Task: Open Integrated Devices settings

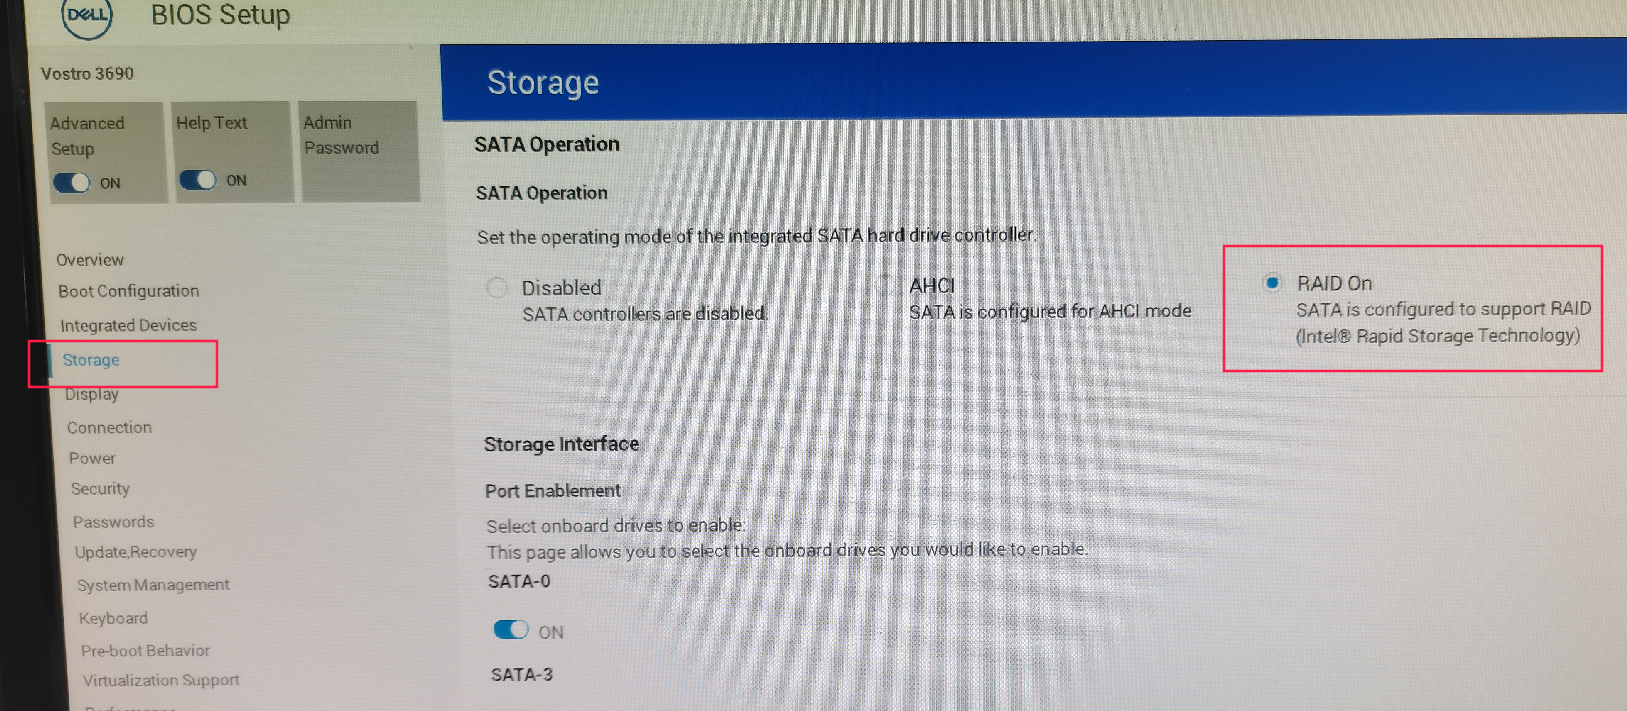Action: pyautogui.click(x=128, y=325)
